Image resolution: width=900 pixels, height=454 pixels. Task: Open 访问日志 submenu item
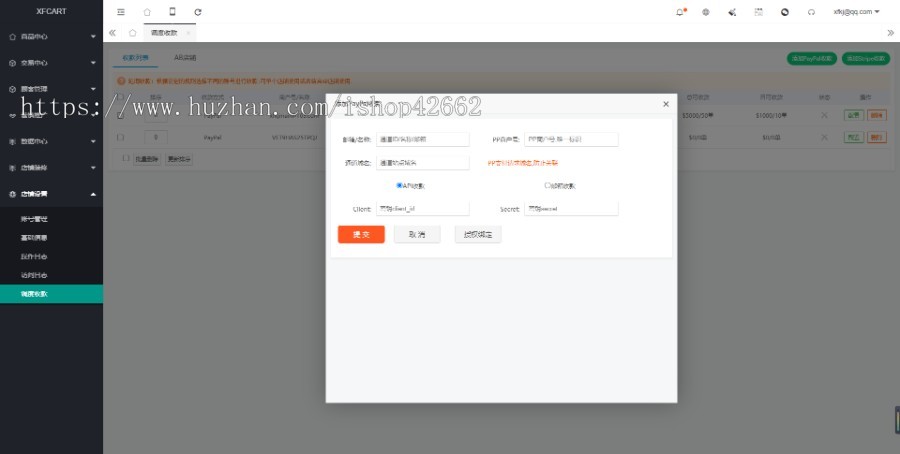34,275
